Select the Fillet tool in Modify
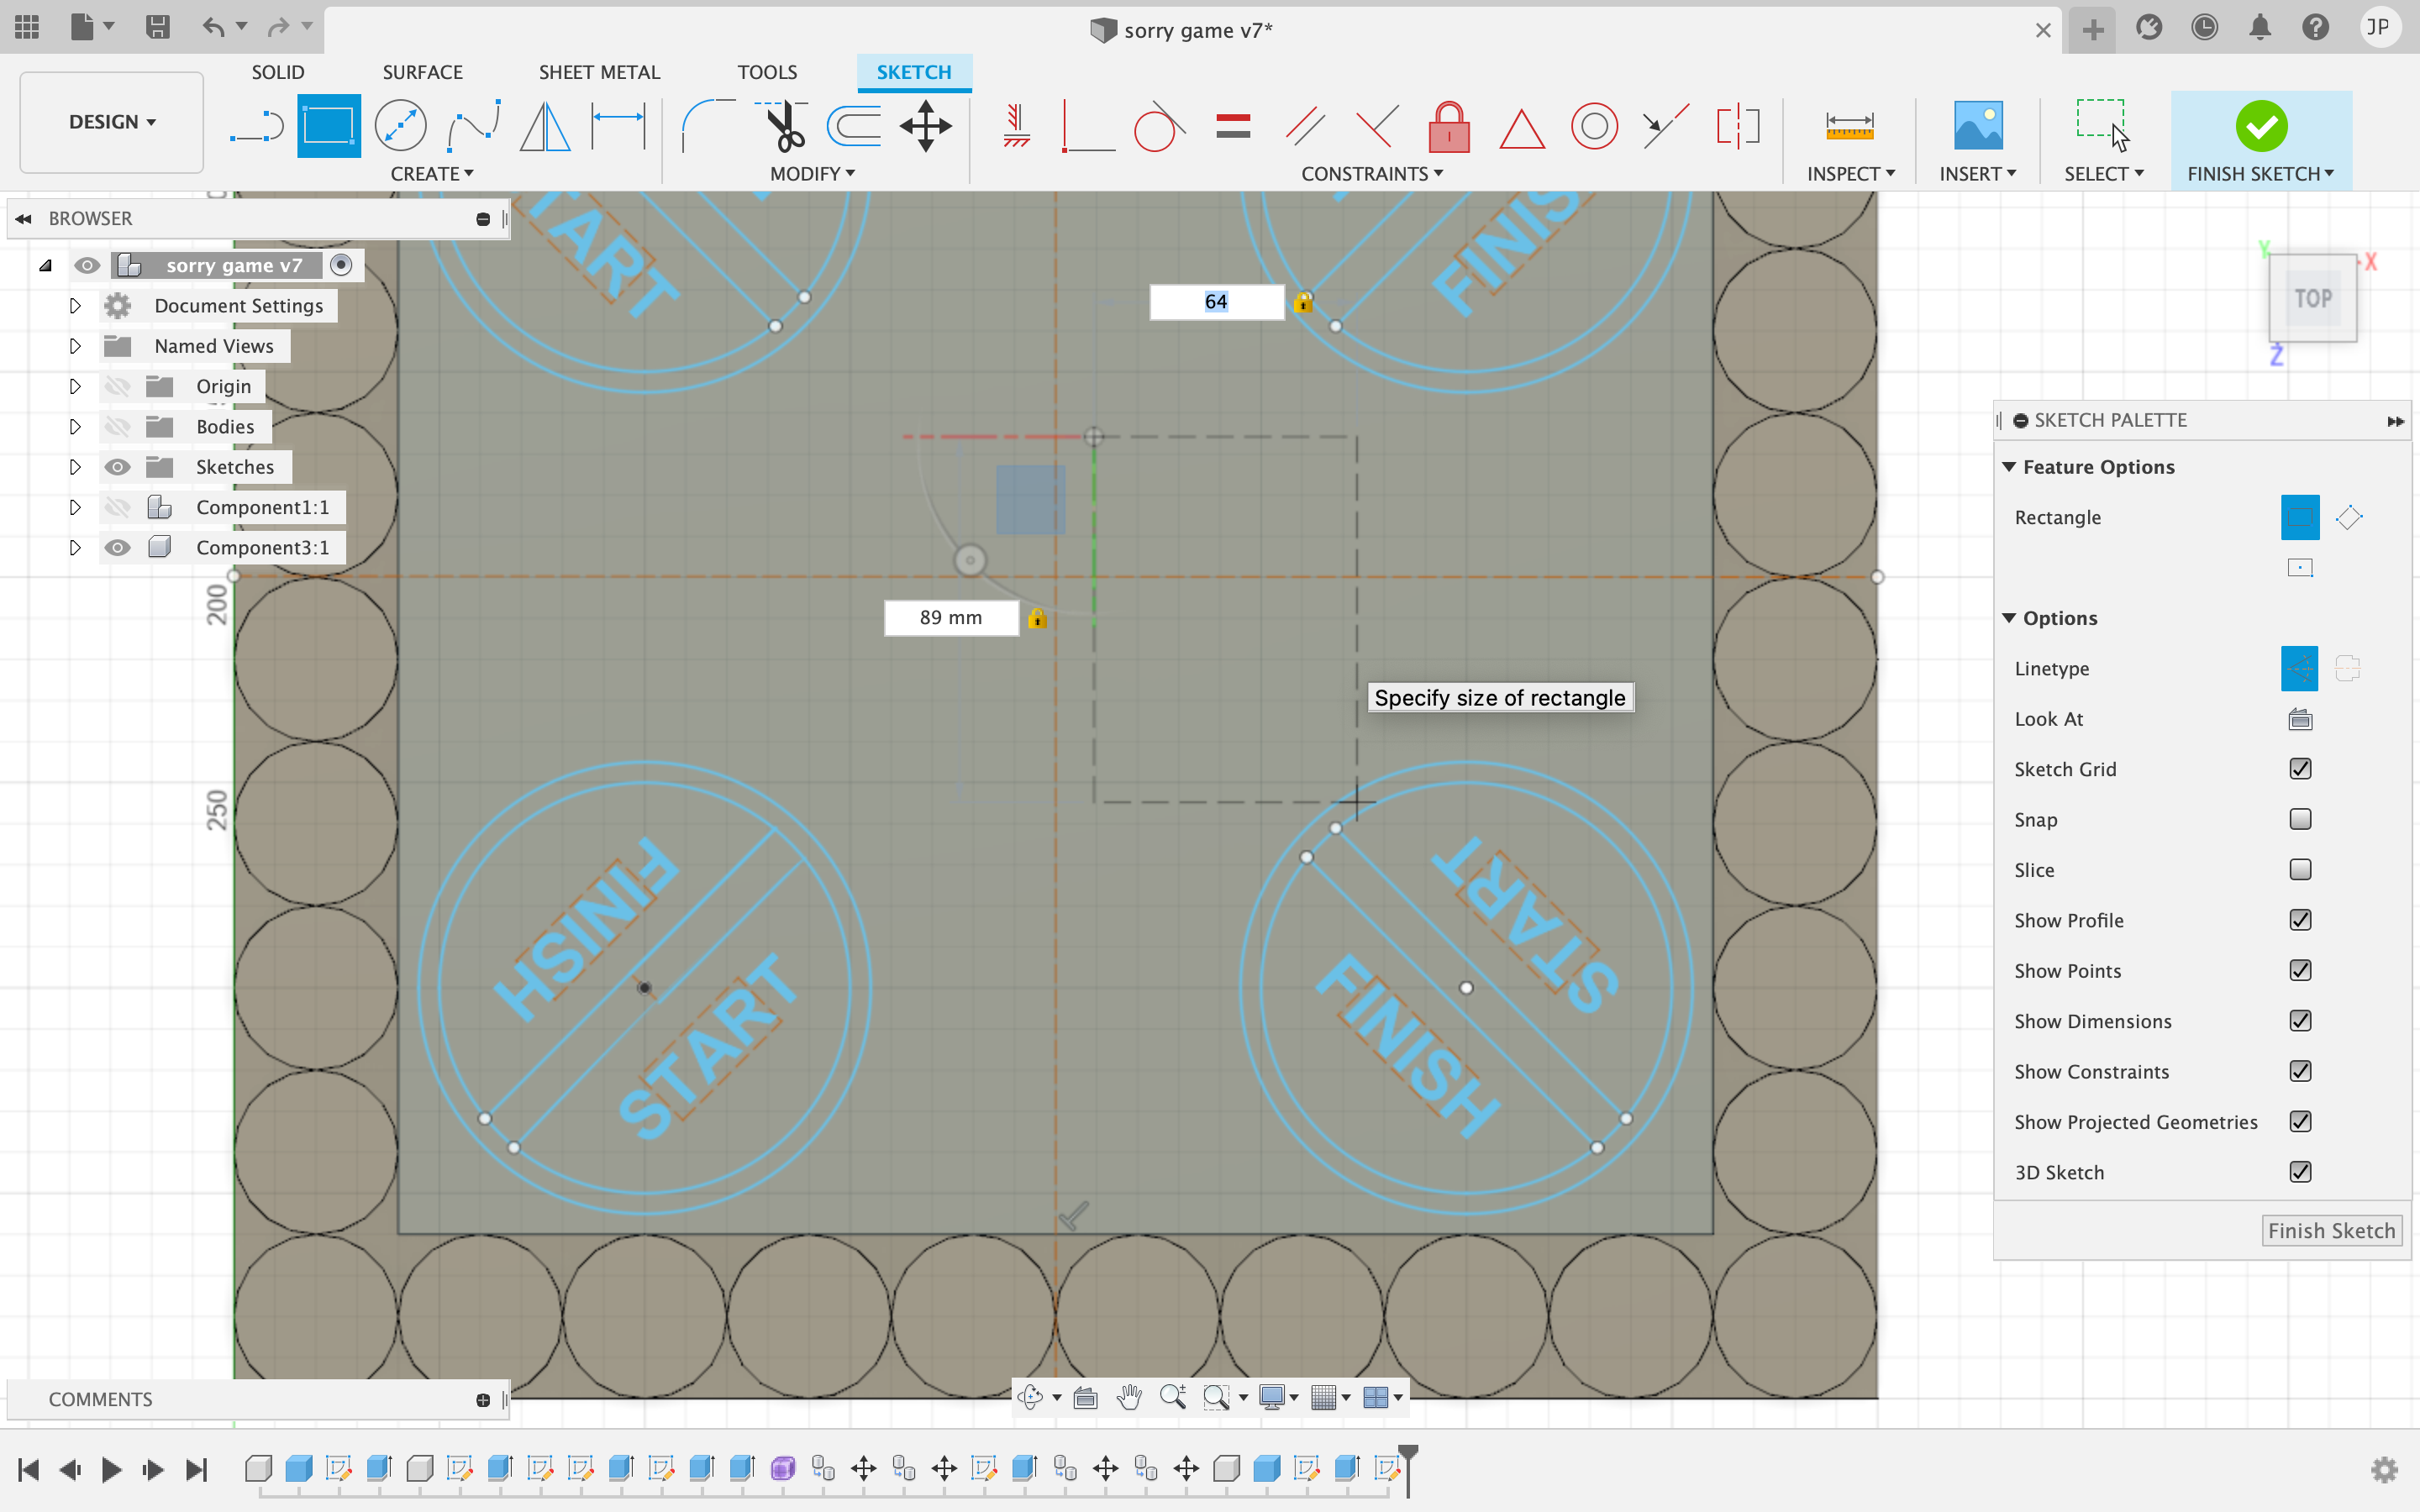 pyautogui.click(x=708, y=127)
